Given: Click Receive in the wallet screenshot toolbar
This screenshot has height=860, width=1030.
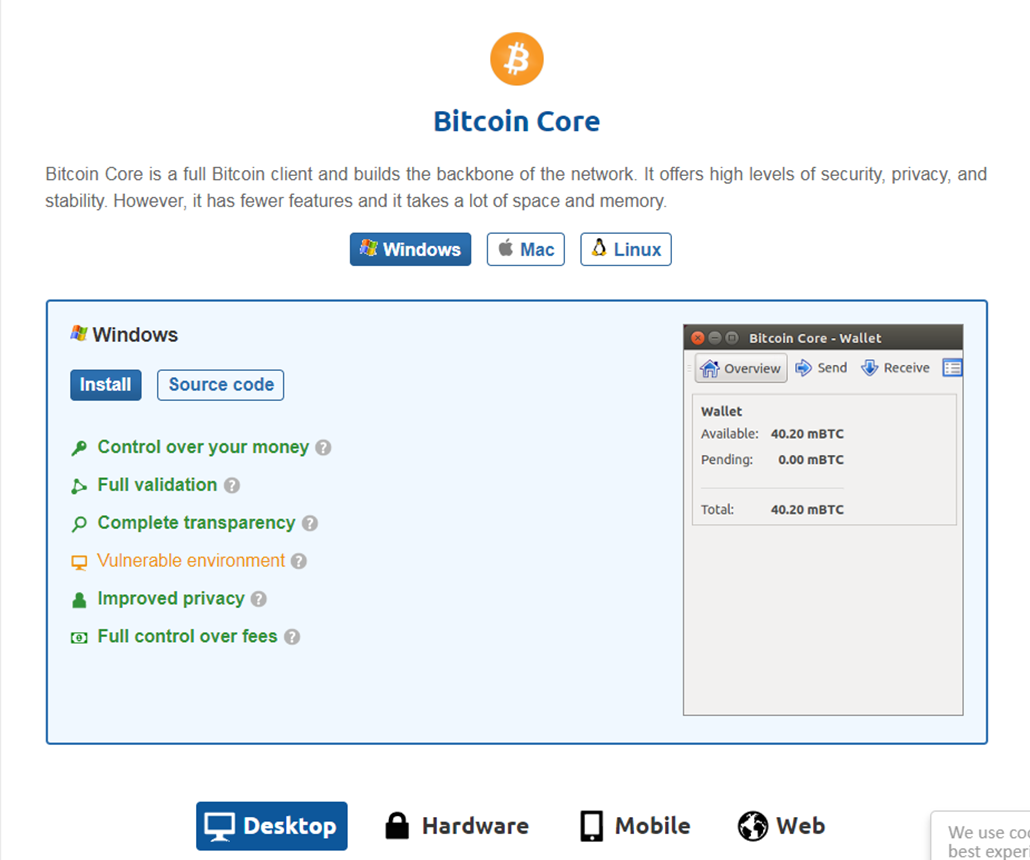Looking at the screenshot, I should click(895, 368).
